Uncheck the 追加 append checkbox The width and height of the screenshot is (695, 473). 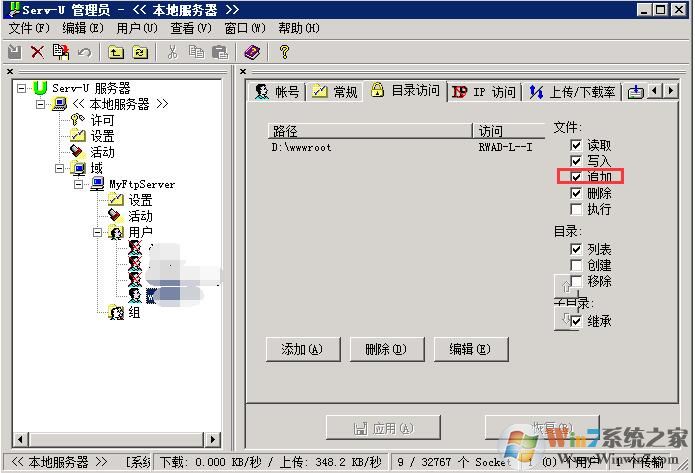point(576,176)
